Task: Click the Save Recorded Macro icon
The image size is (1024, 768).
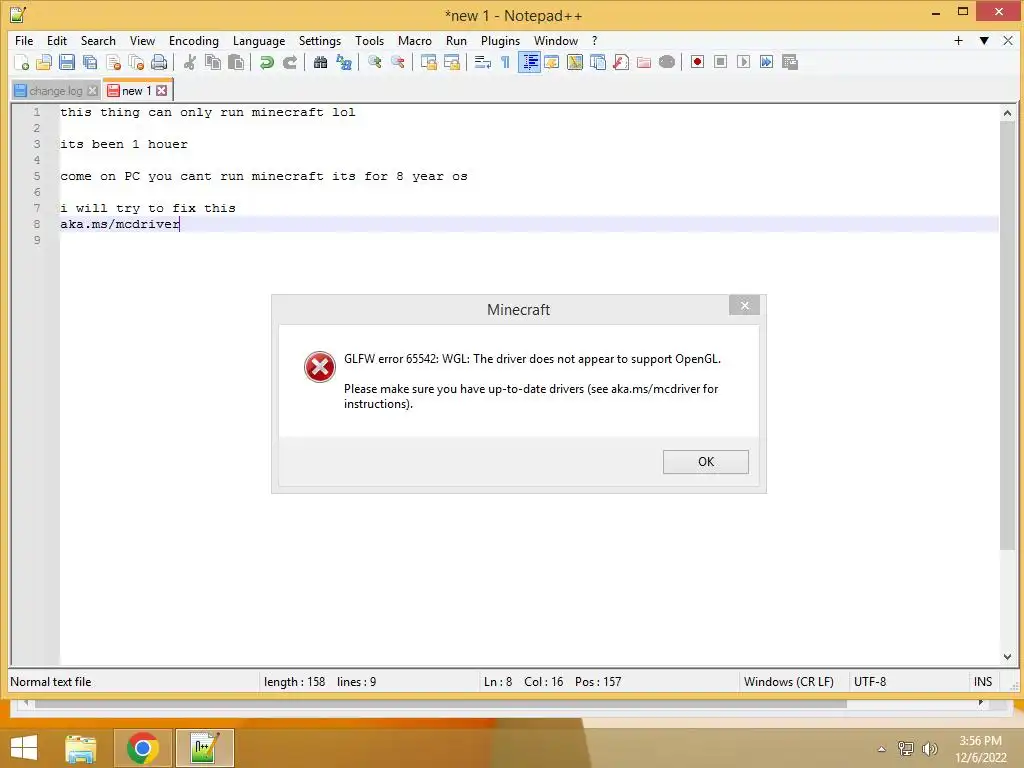Action: pyautogui.click(x=790, y=62)
